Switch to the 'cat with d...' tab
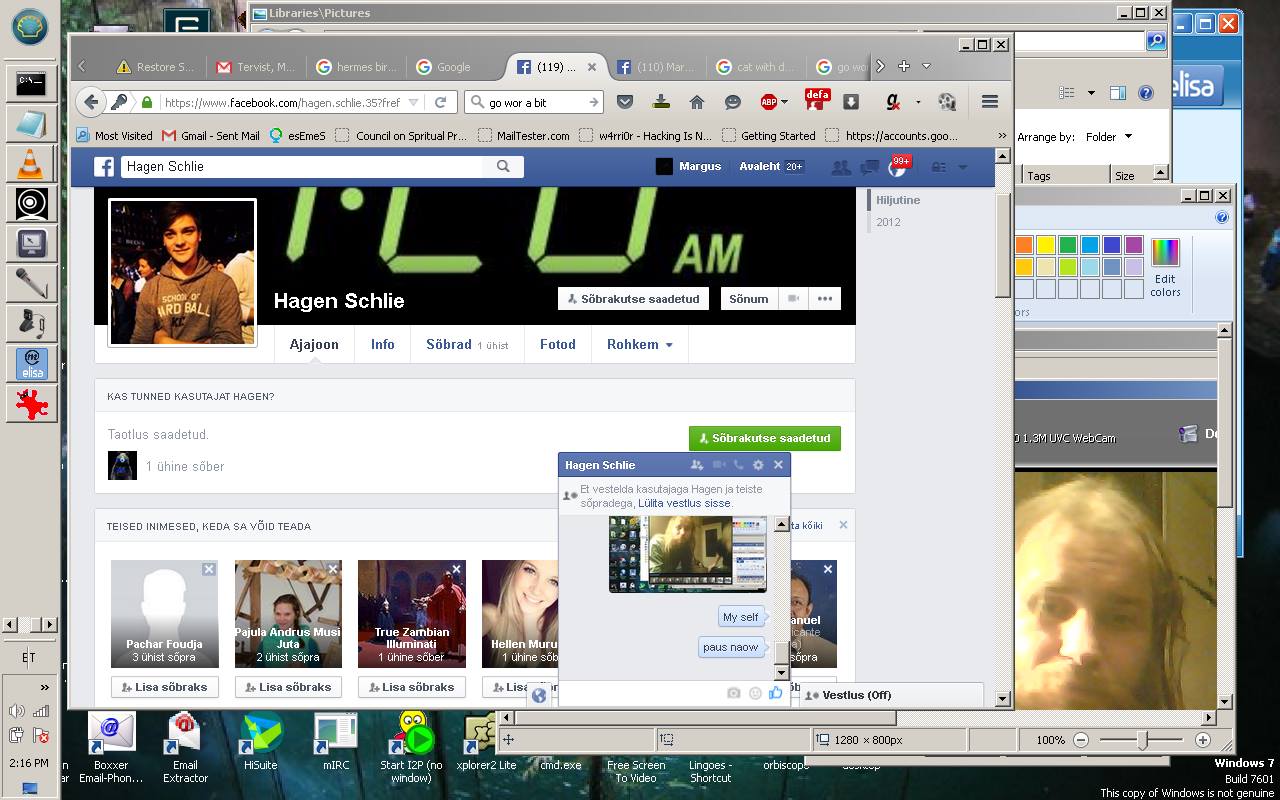This screenshot has height=800, width=1280. click(756, 67)
